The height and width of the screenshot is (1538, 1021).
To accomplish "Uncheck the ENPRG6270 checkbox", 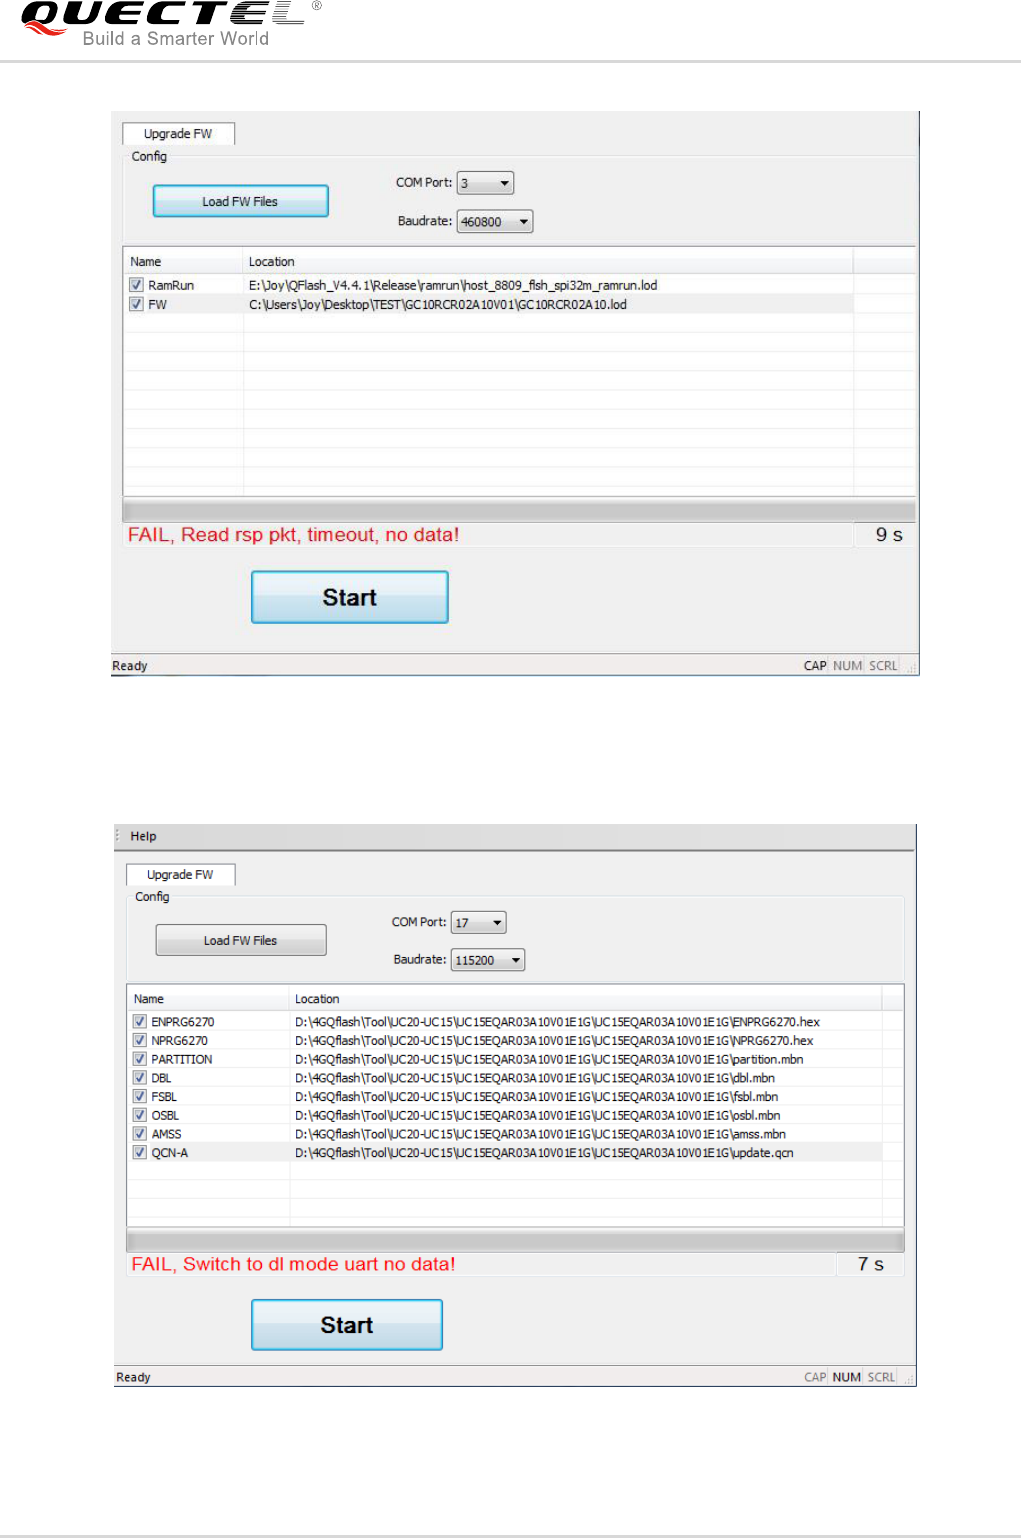I will click(140, 1022).
